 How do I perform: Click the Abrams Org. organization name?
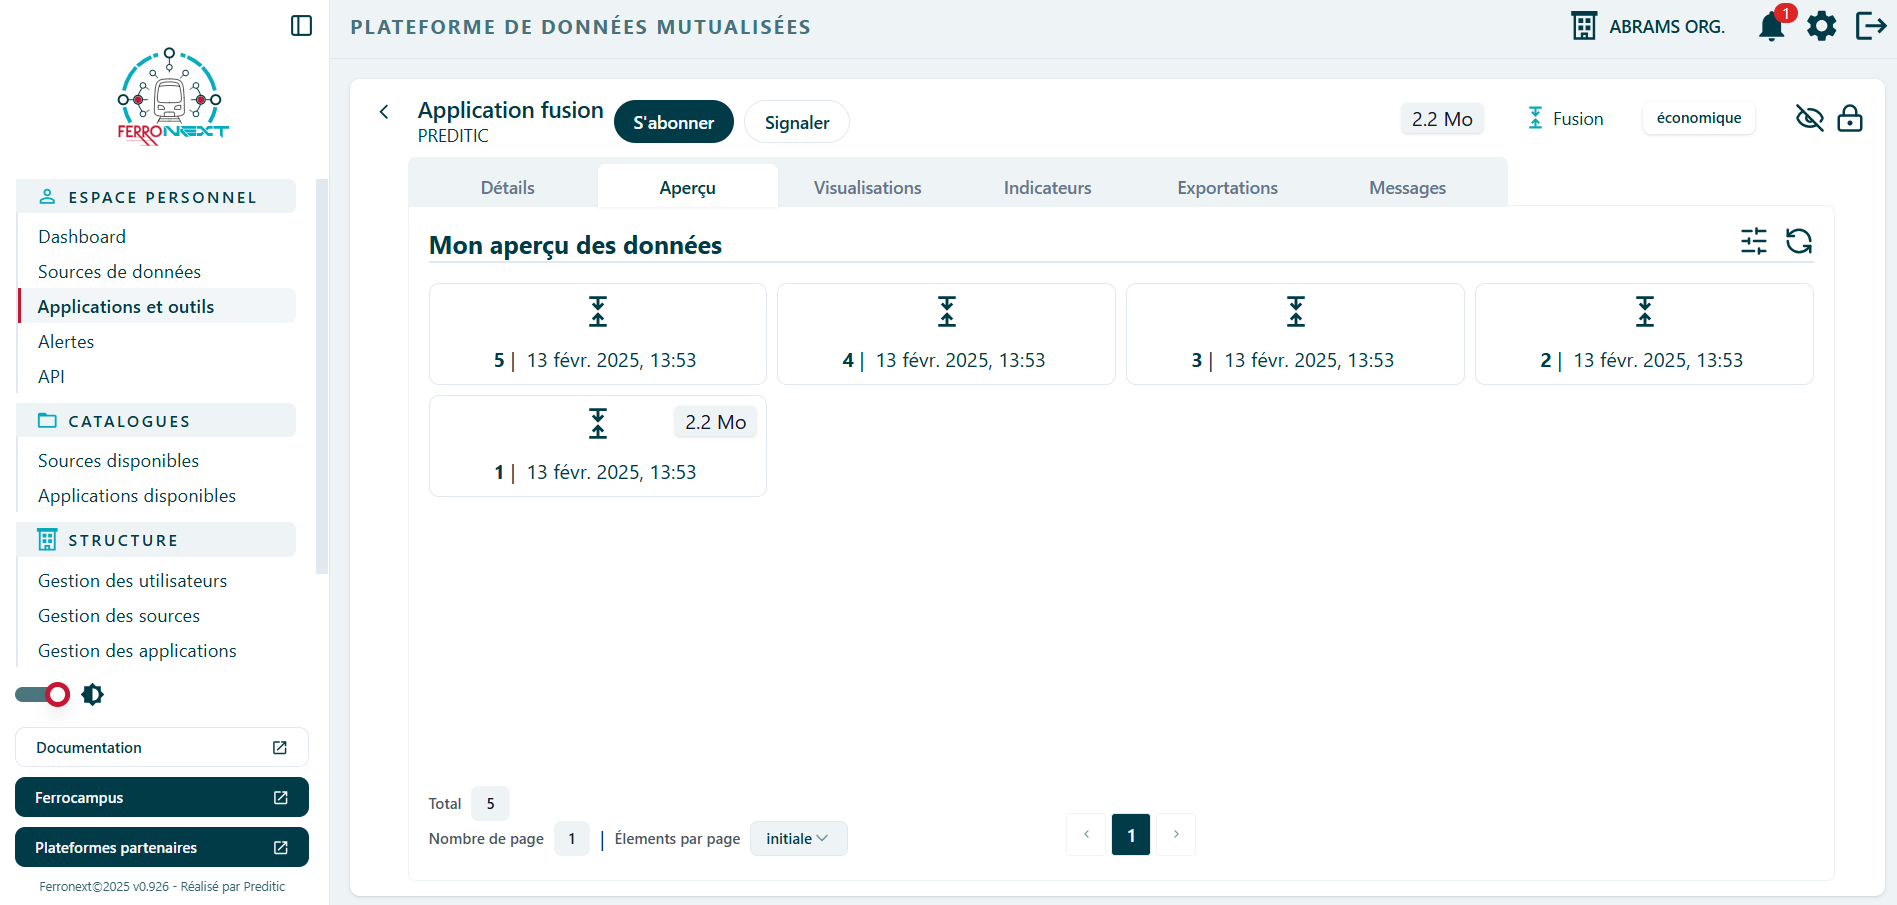click(1667, 26)
